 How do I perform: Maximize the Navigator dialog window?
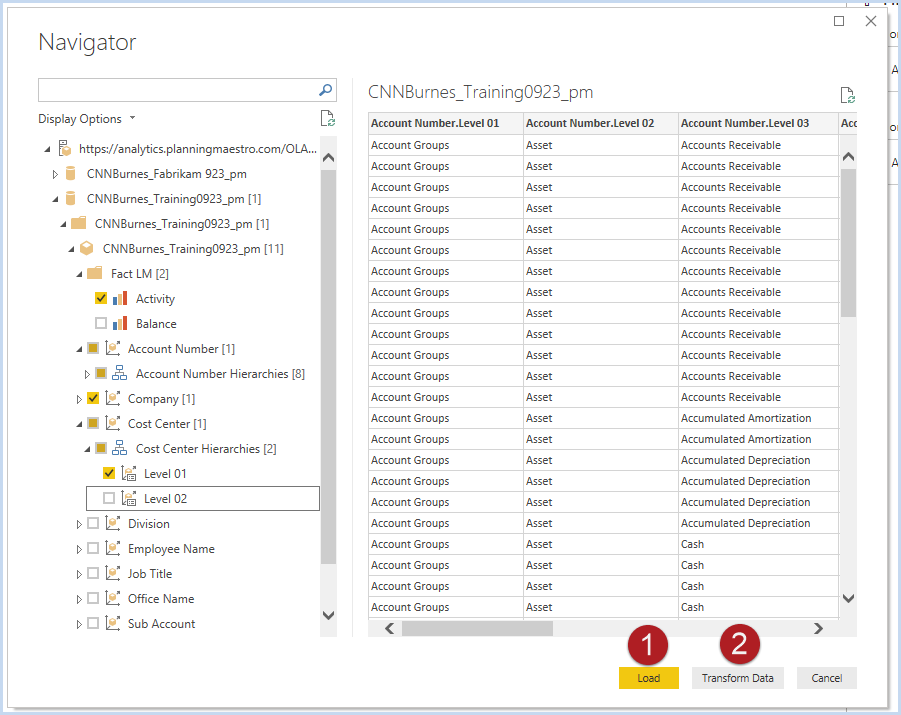(x=839, y=21)
